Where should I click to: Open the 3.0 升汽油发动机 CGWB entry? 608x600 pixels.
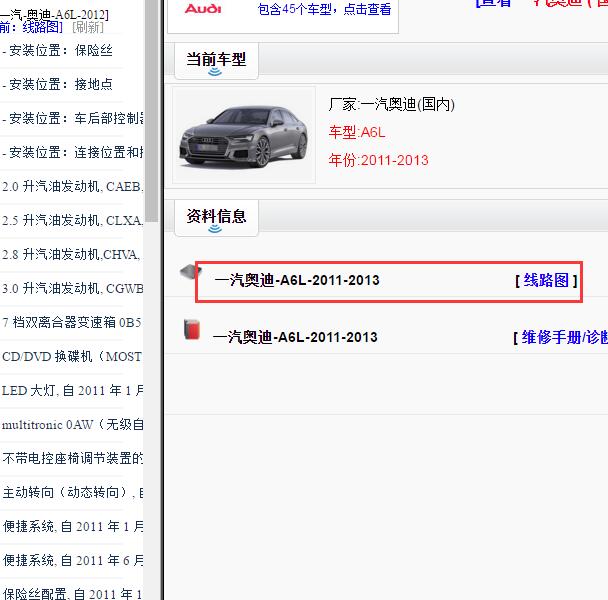tap(73, 289)
